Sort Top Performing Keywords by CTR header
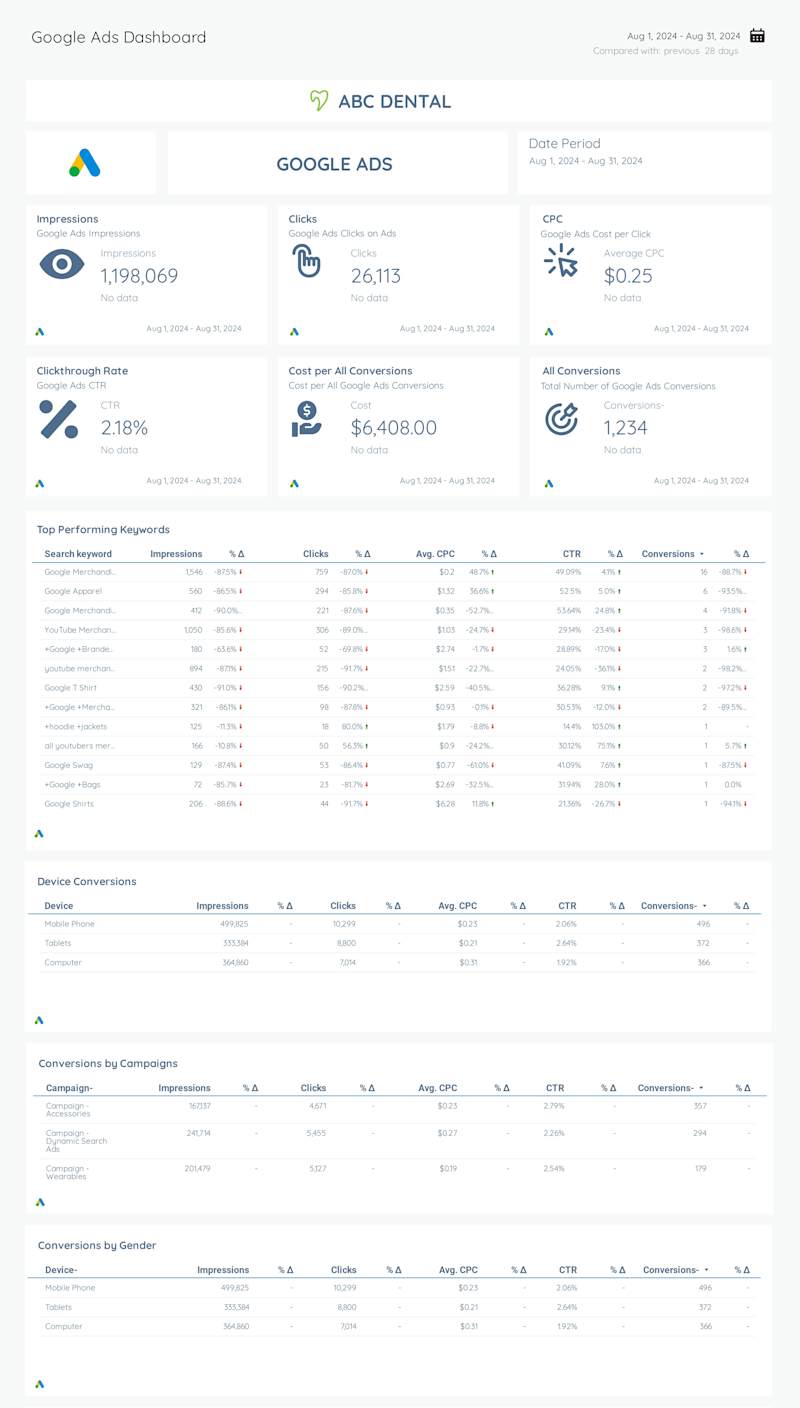Viewport: 800px width, 1408px height. (x=571, y=554)
